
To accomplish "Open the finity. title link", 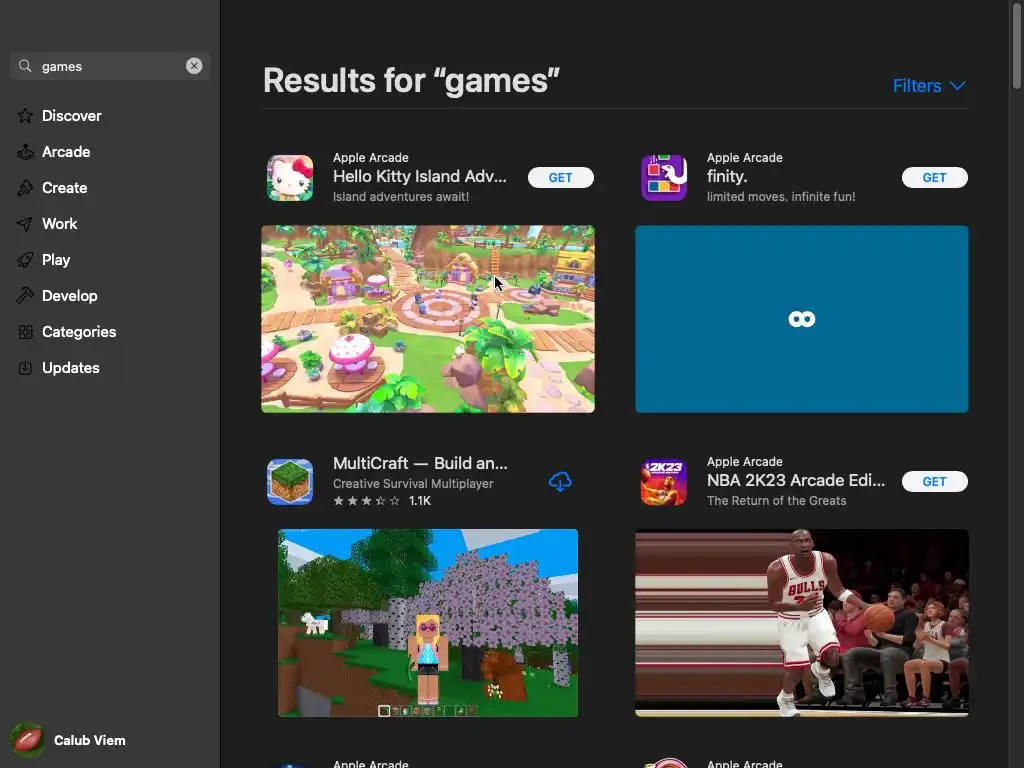I will [x=727, y=176].
